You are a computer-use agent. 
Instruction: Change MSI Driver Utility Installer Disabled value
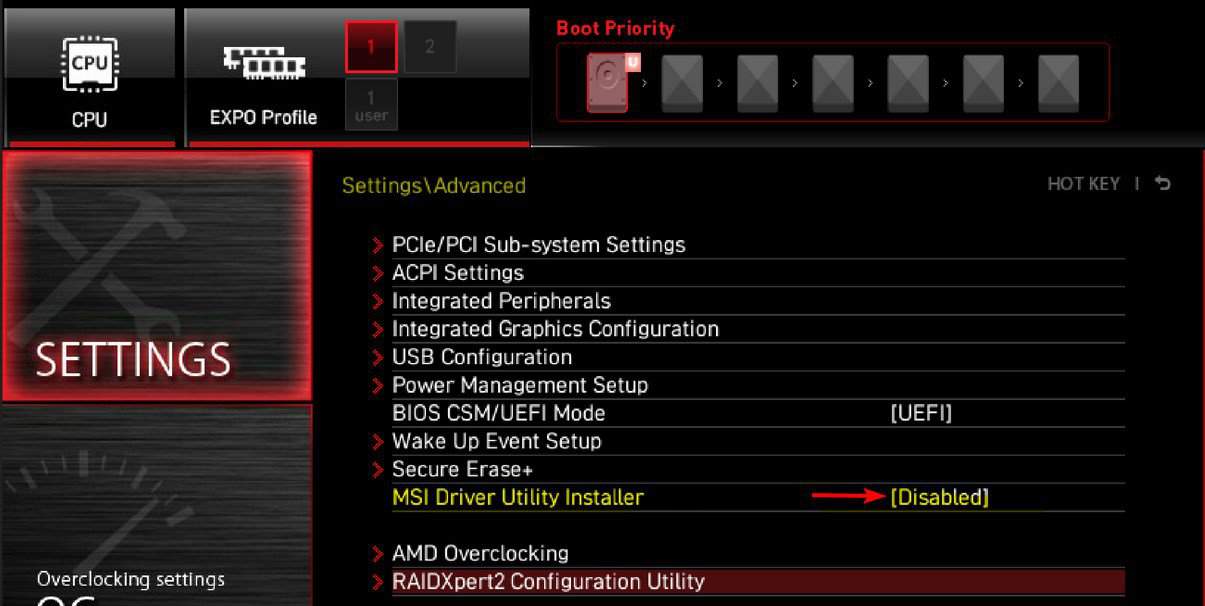pos(939,497)
